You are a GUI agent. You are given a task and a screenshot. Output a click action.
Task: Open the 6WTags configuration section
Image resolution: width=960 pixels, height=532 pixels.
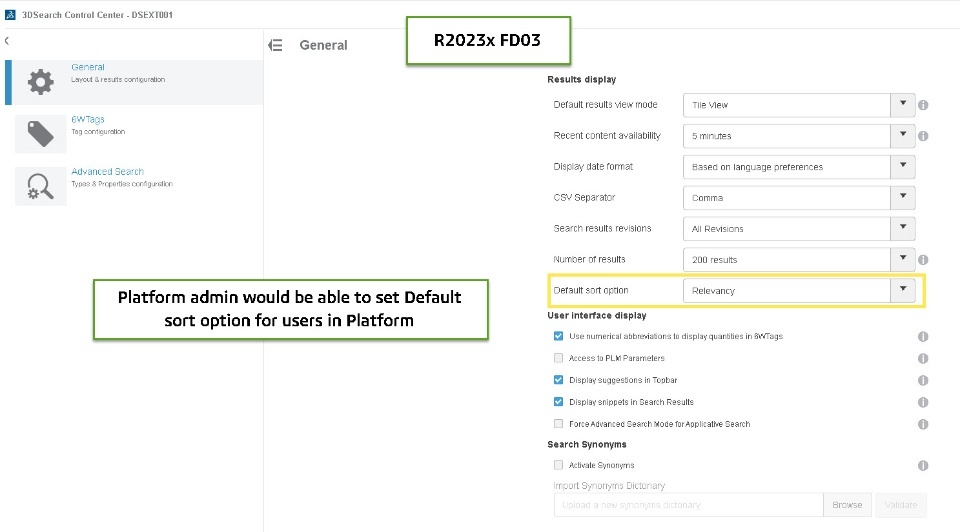click(88, 120)
